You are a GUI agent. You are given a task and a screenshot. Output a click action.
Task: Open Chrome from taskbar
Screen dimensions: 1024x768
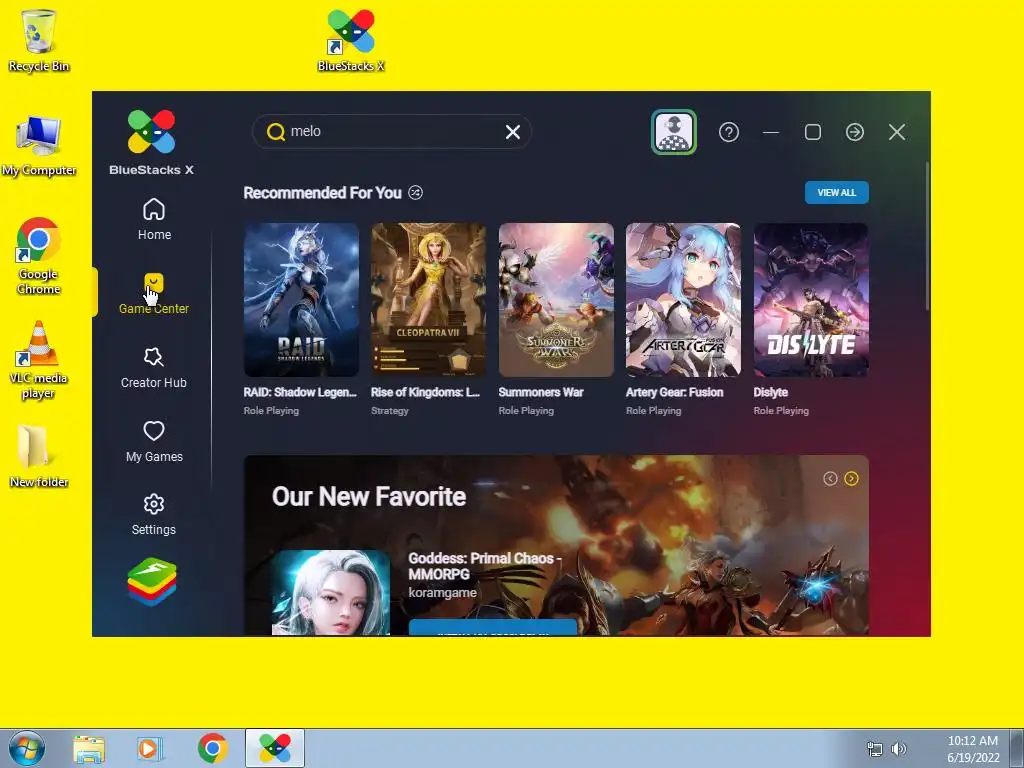coord(212,749)
